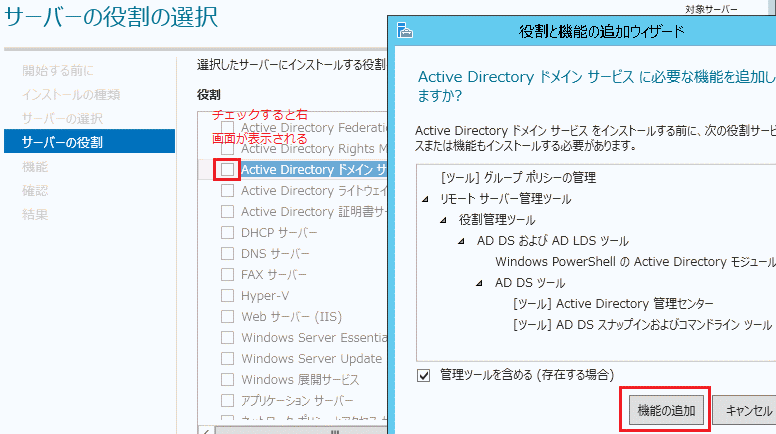Select [ツール] AD DS スナップイン entry
Screen dimensions: 776x434
pyautogui.click(x=642, y=325)
